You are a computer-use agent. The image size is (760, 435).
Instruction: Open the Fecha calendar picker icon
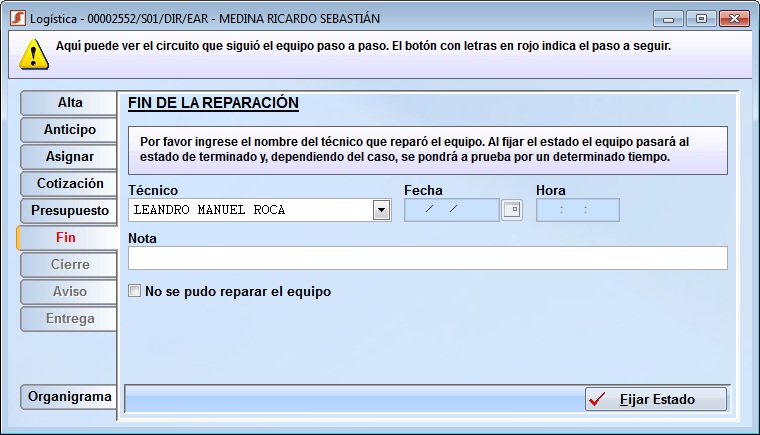click(x=512, y=210)
